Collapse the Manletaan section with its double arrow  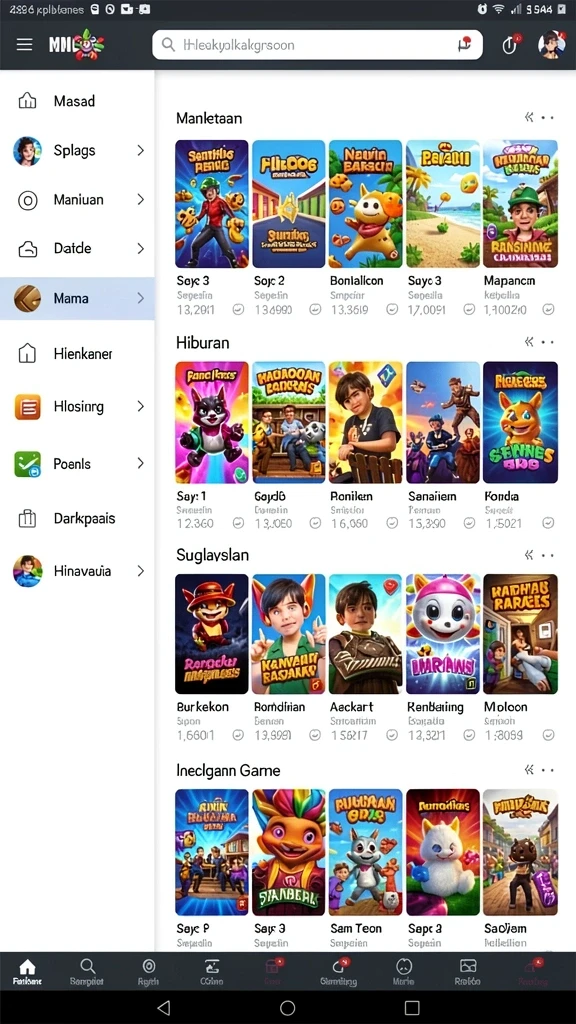(x=529, y=118)
